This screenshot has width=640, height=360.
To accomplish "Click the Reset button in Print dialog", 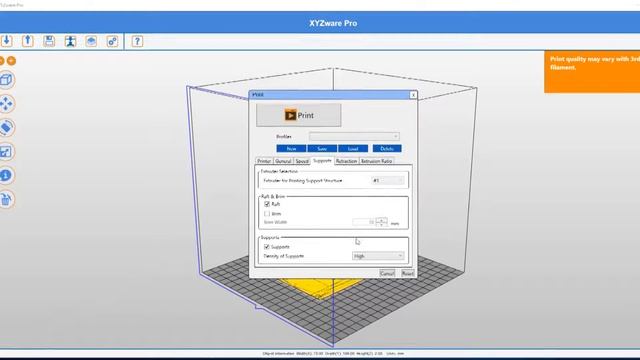I will pos(407,273).
